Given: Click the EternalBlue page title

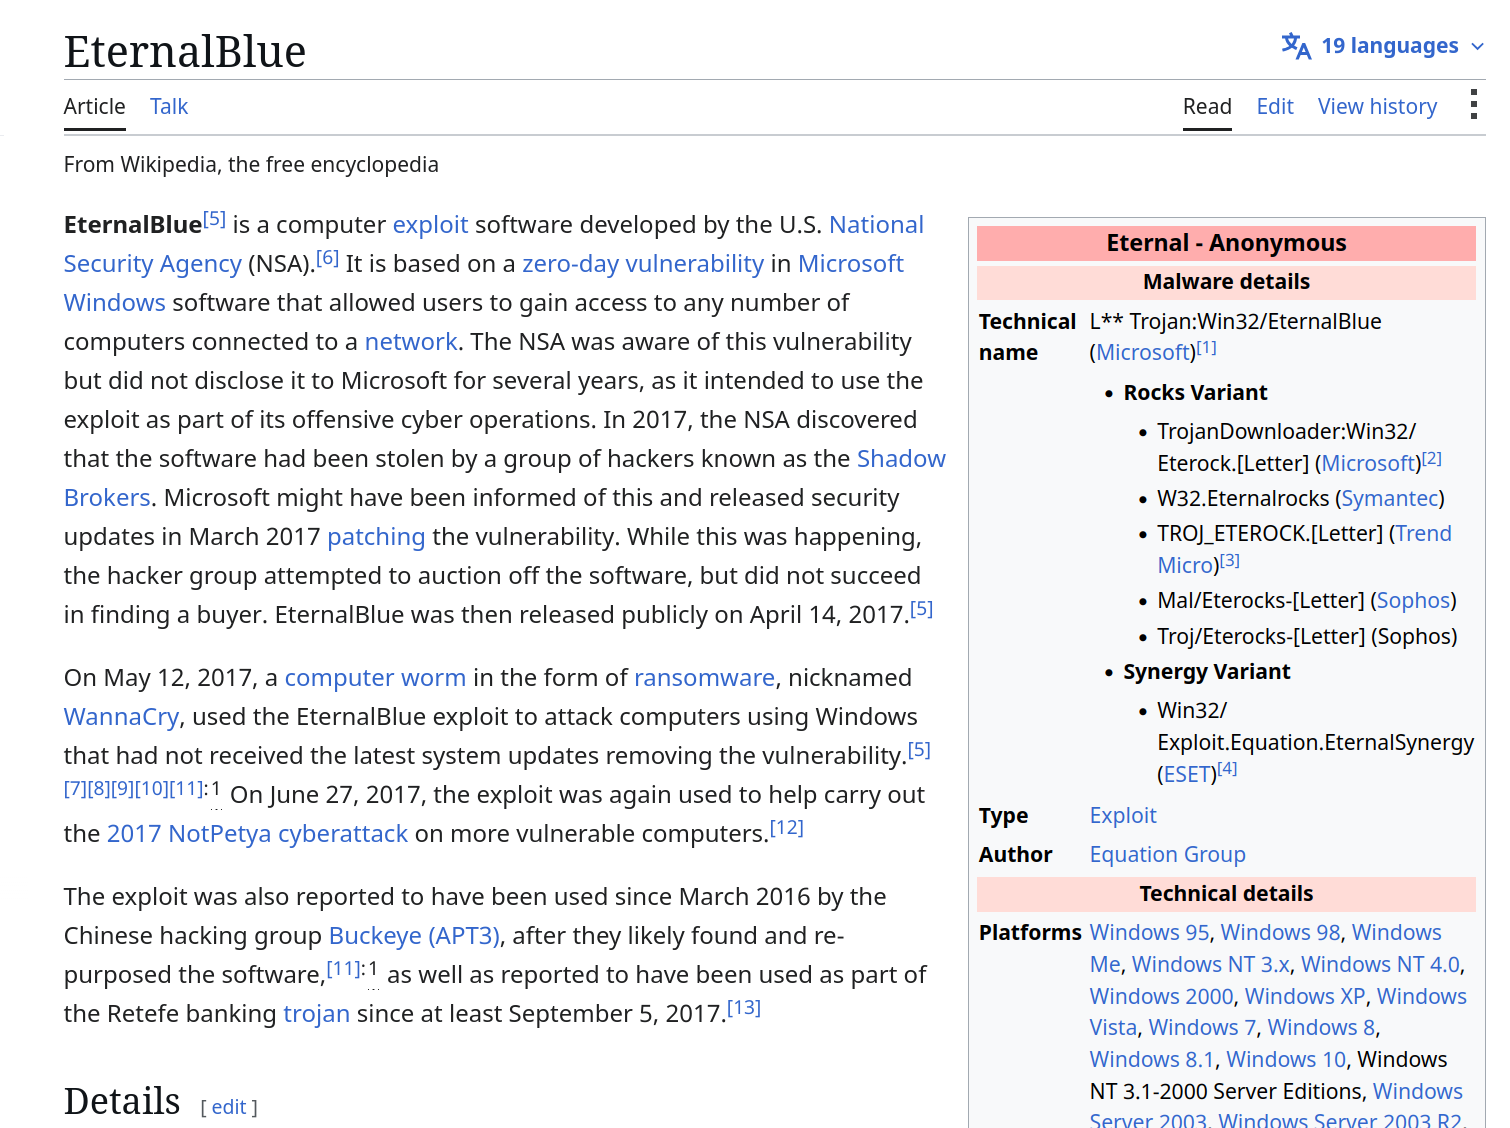Looking at the screenshot, I should [x=185, y=51].
